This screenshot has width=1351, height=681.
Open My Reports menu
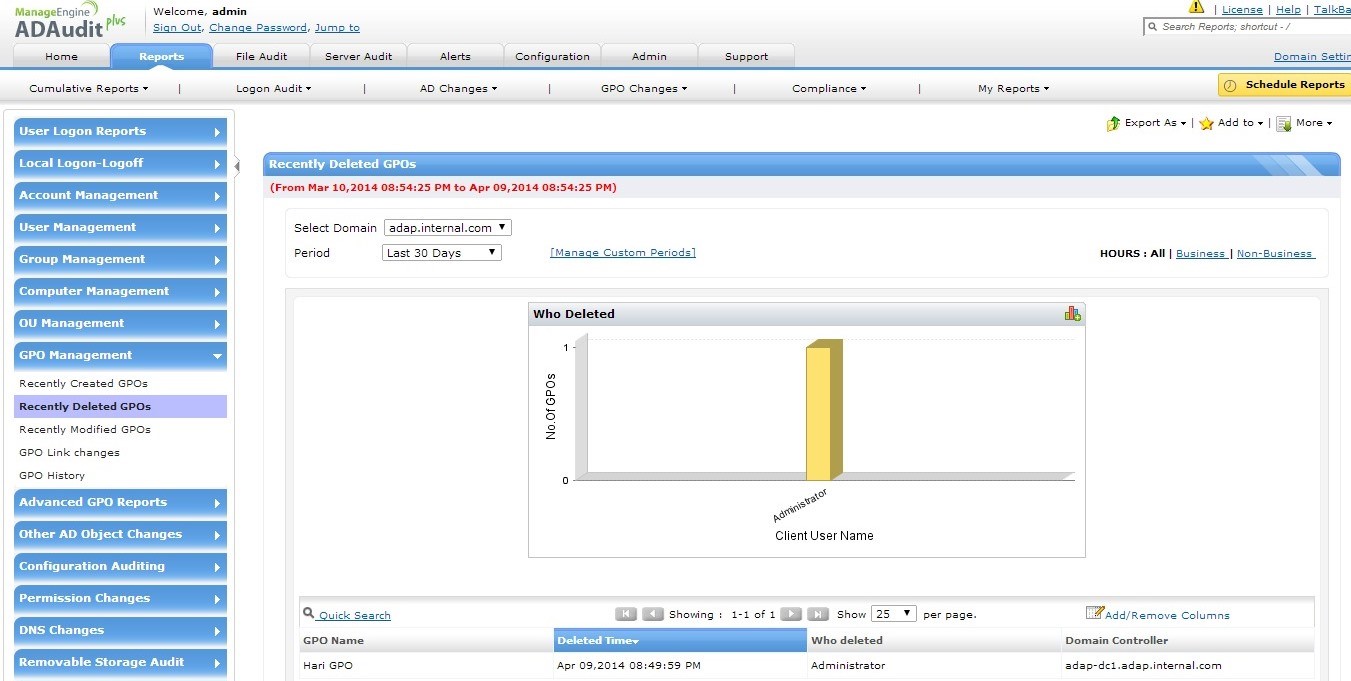point(1014,89)
